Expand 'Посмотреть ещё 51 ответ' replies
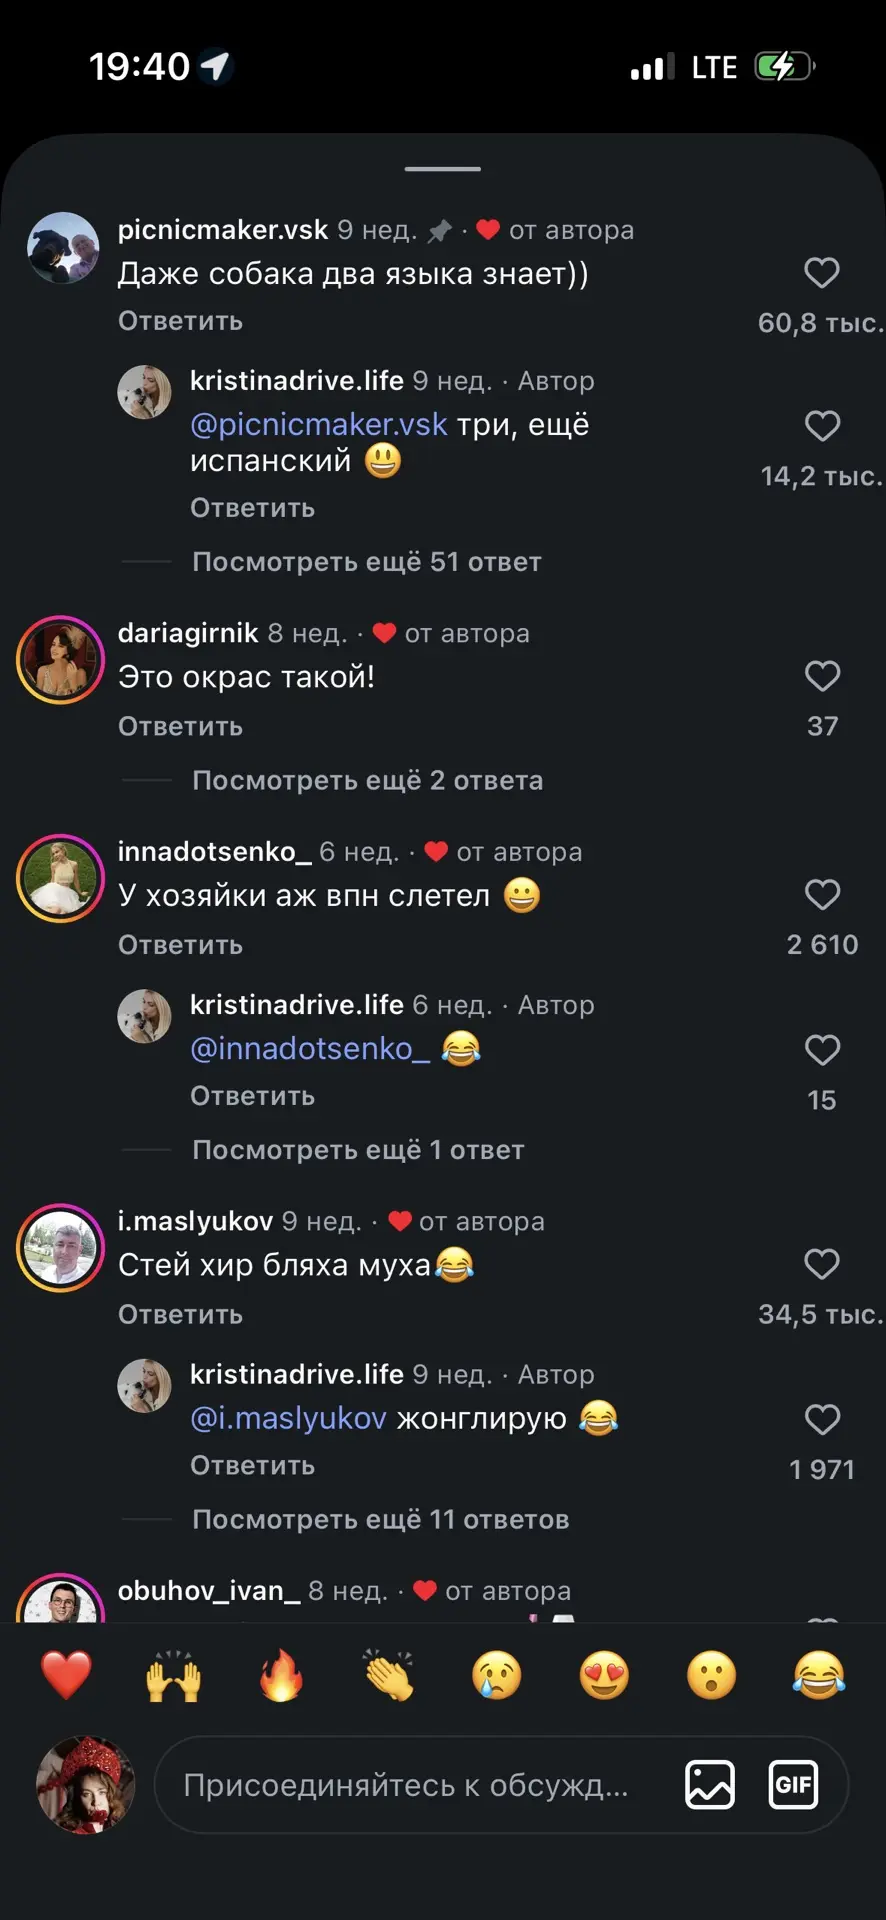This screenshot has width=886, height=1920. [x=366, y=562]
